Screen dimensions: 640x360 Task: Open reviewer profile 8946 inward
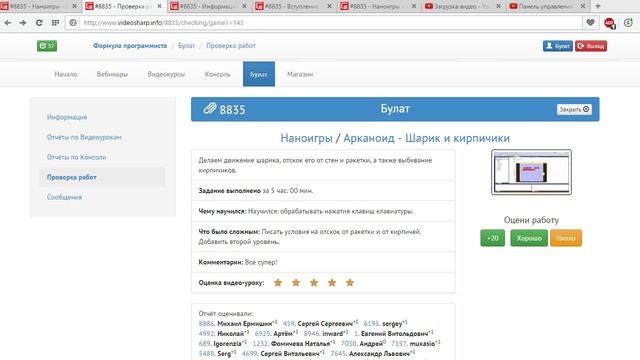(326, 333)
